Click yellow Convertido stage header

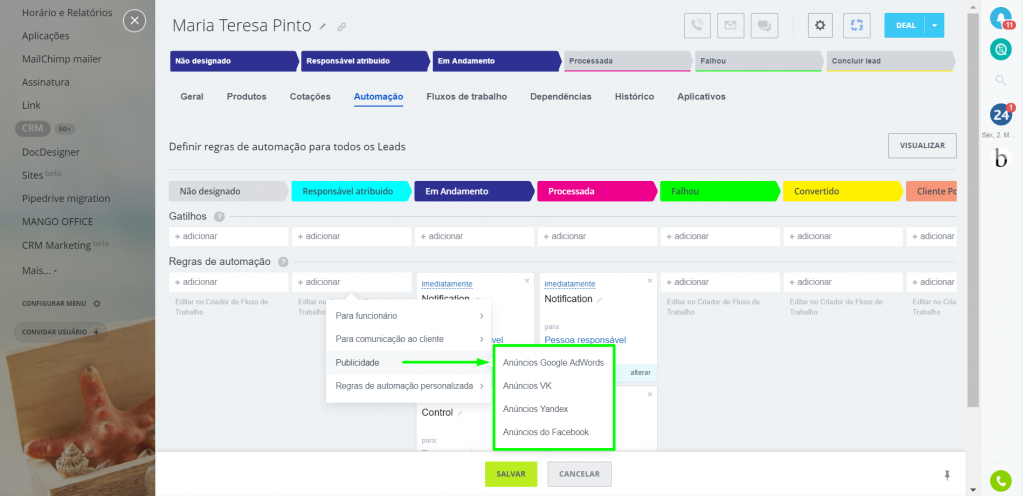(x=843, y=192)
